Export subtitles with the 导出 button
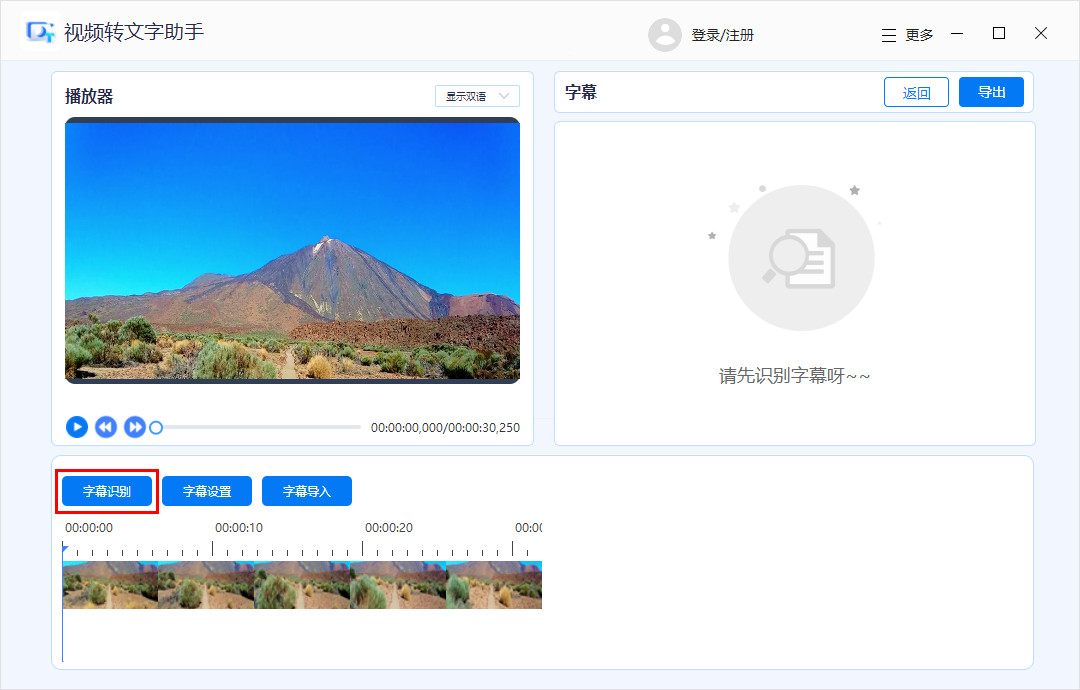The height and width of the screenshot is (690, 1080). tap(991, 92)
